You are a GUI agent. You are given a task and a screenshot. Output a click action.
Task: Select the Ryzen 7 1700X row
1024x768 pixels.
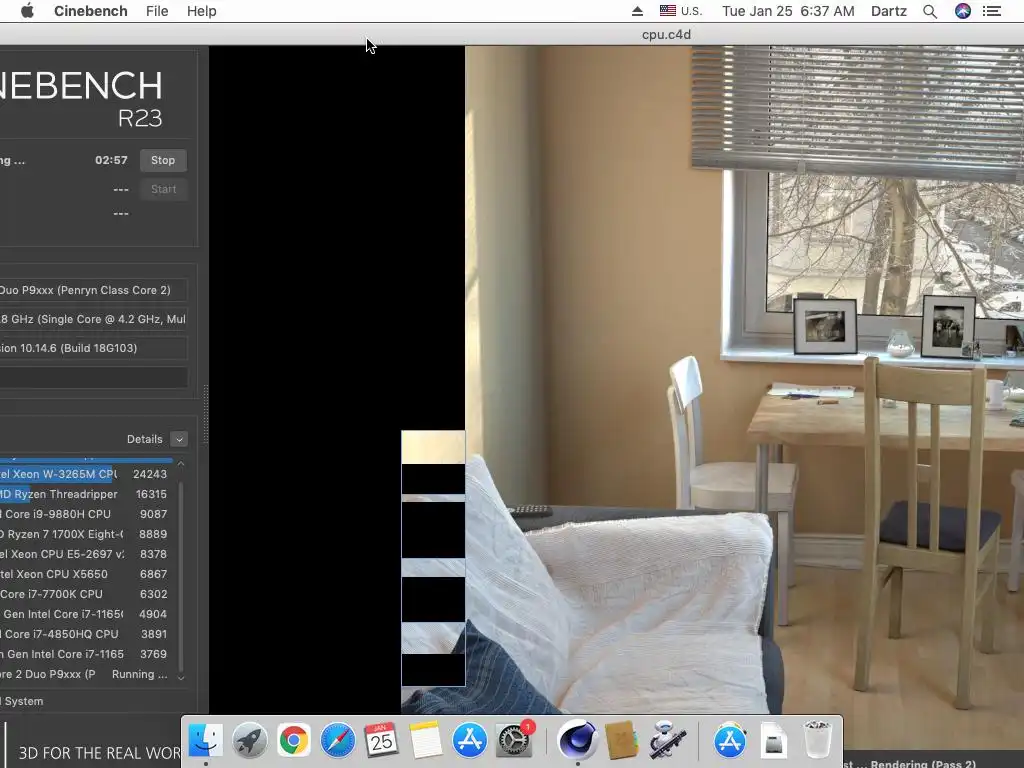tap(86, 534)
